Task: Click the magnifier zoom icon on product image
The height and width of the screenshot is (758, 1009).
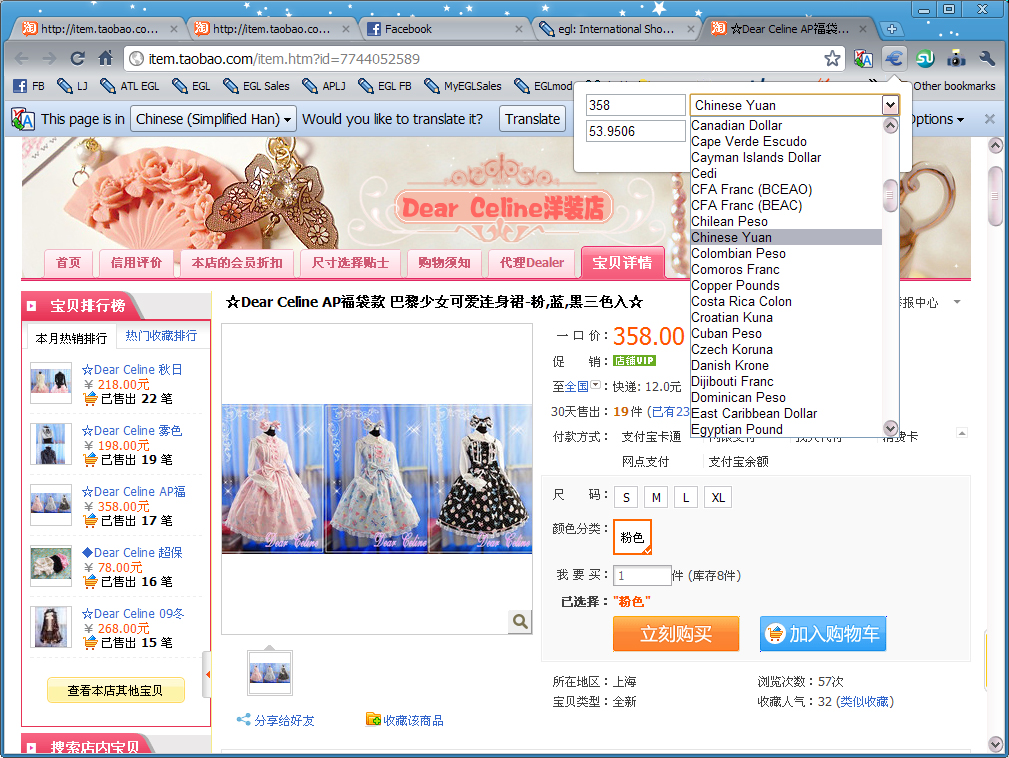Action: tap(520, 622)
